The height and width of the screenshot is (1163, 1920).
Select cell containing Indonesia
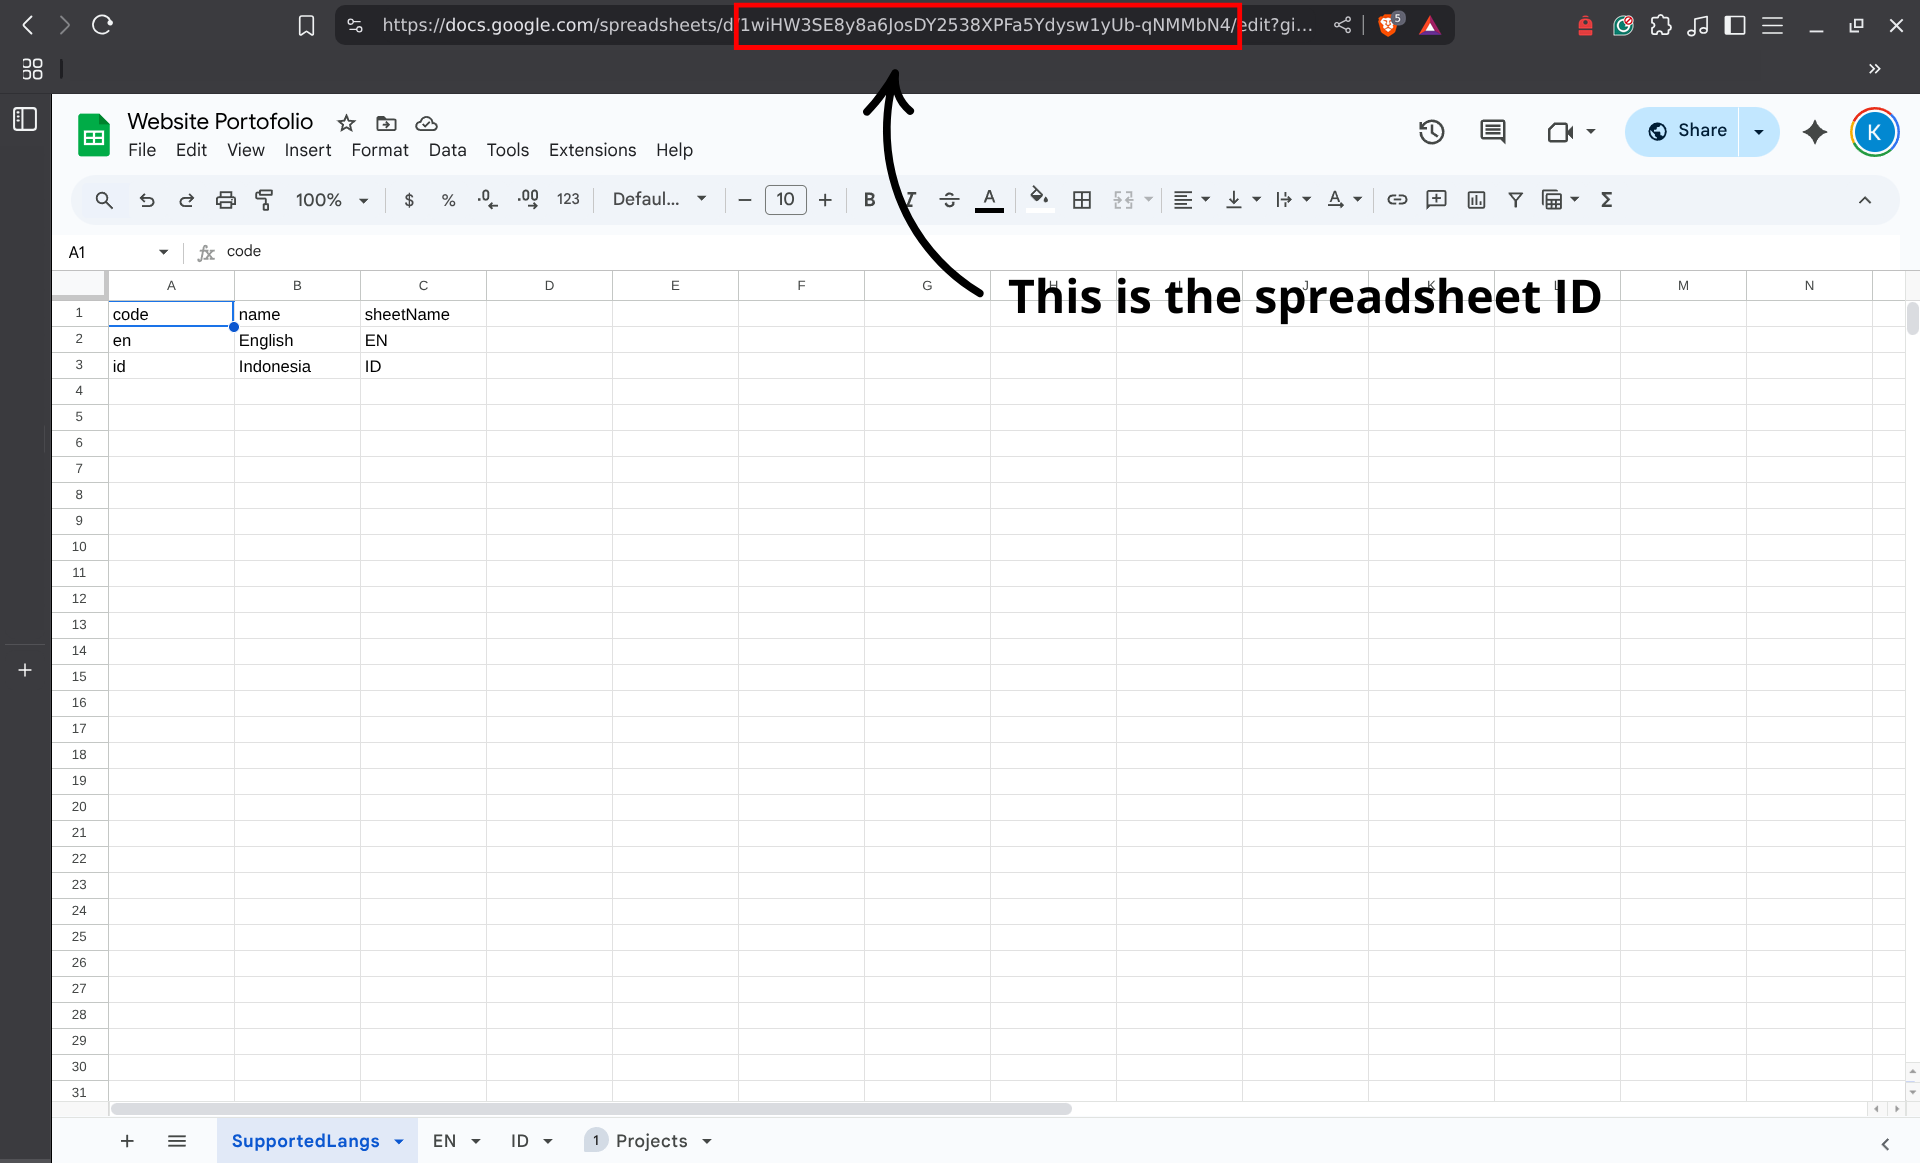click(297, 366)
